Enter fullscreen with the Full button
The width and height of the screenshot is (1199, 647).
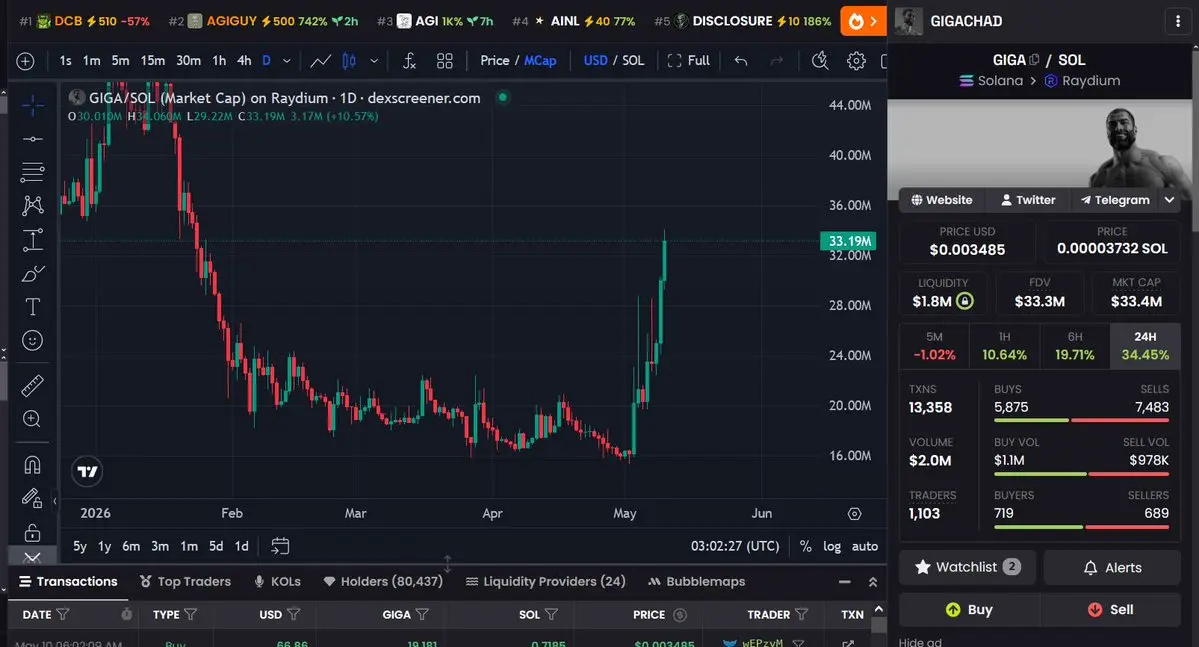point(688,60)
